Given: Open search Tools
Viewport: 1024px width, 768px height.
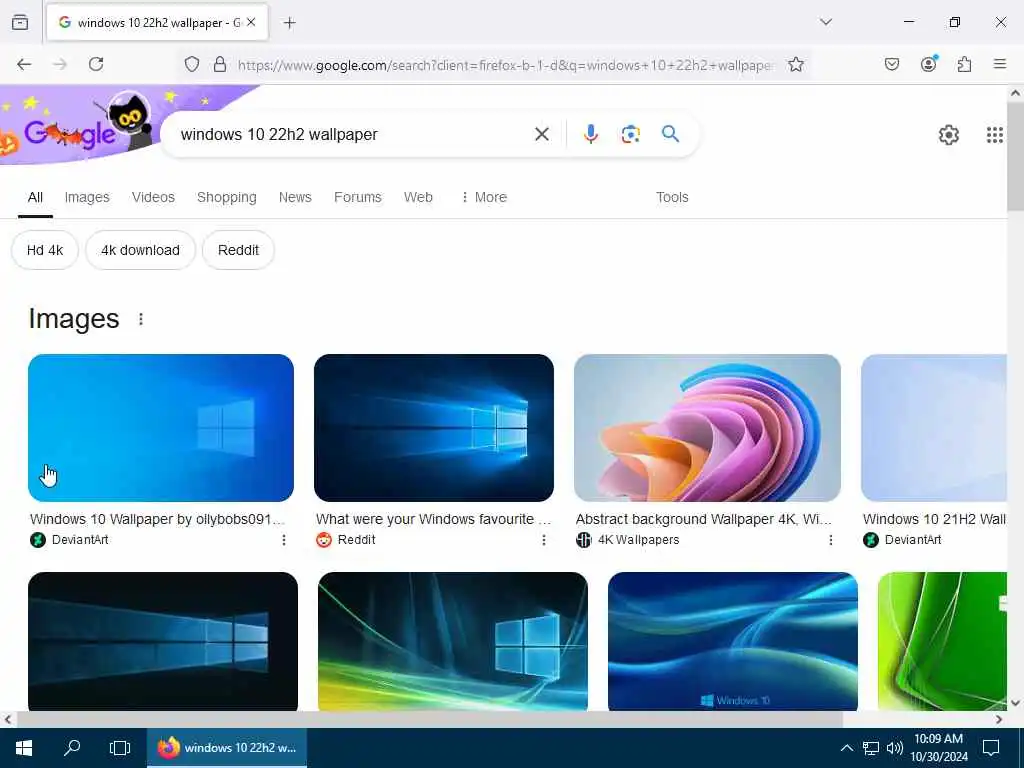Looking at the screenshot, I should (672, 197).
